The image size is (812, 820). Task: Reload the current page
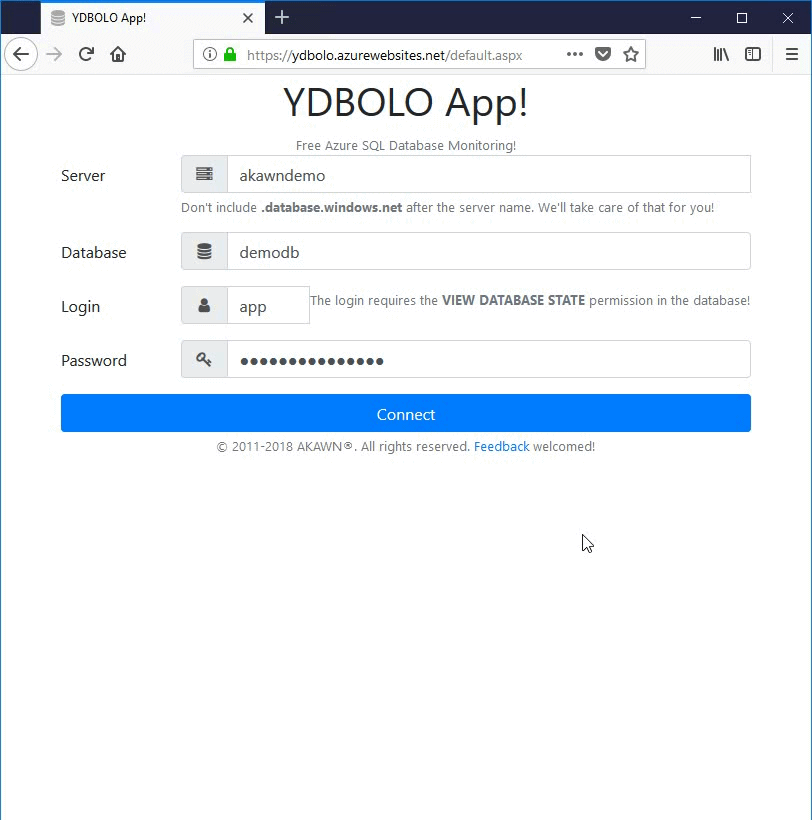click(86, 54)
